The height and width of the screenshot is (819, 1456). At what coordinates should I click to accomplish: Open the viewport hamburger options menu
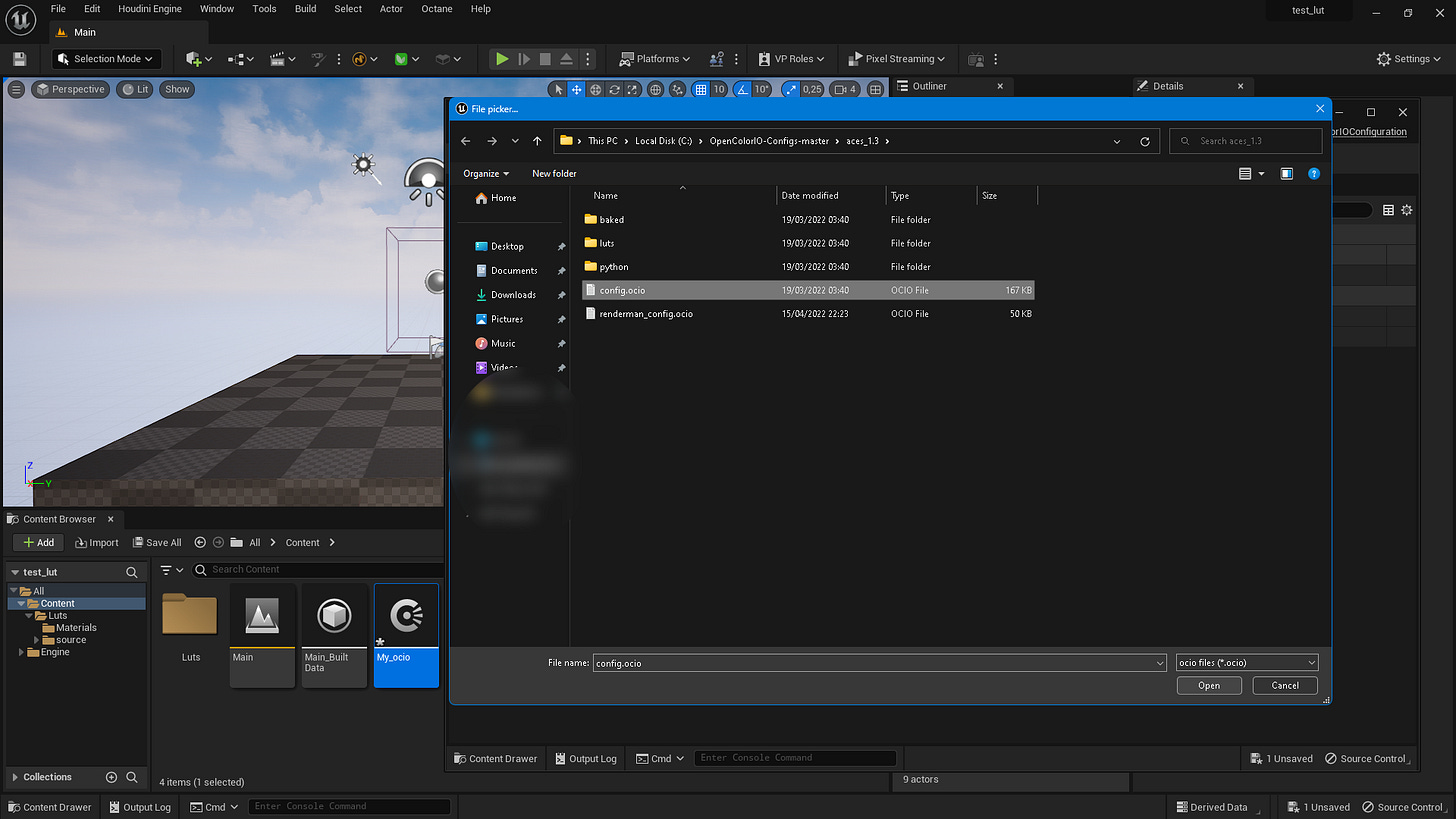click(x=16, y=89)
